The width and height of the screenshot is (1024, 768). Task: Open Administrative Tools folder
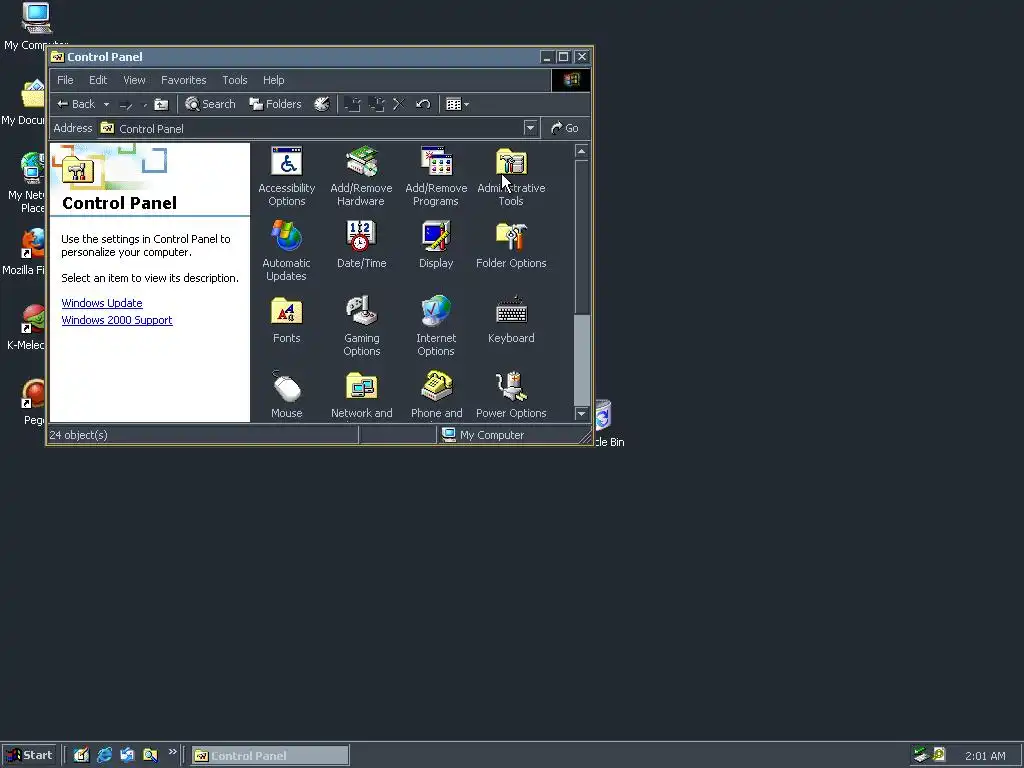click(x=511, y=176)
